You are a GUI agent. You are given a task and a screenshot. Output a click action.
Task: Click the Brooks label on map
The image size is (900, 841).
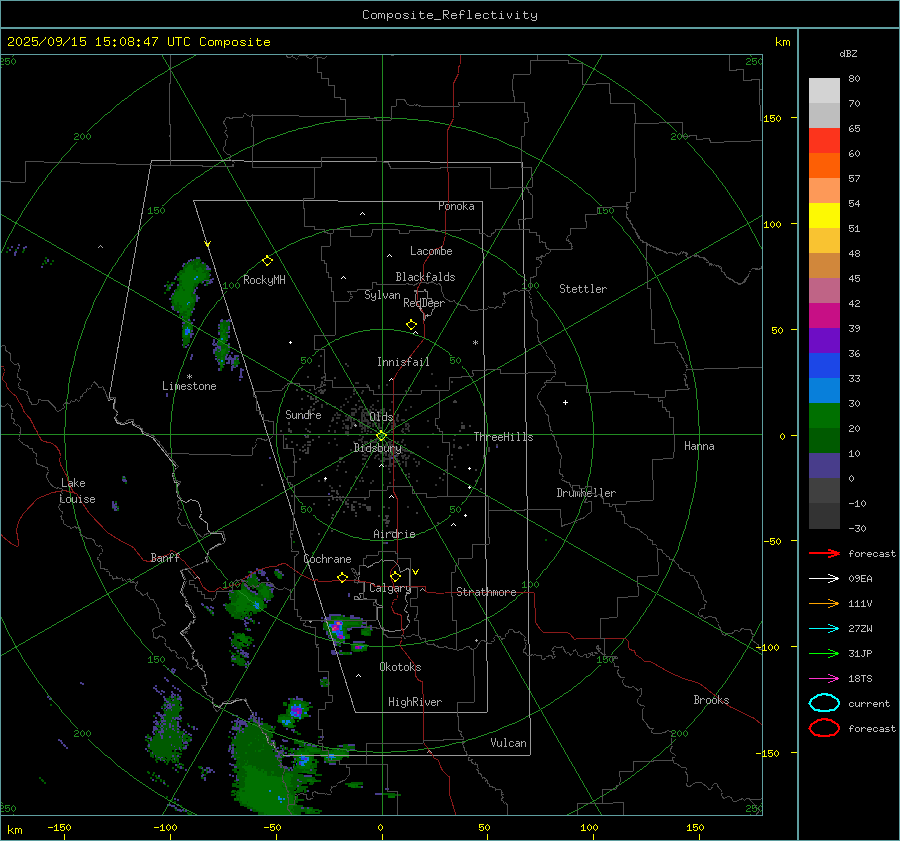click(x=711, y=700)
